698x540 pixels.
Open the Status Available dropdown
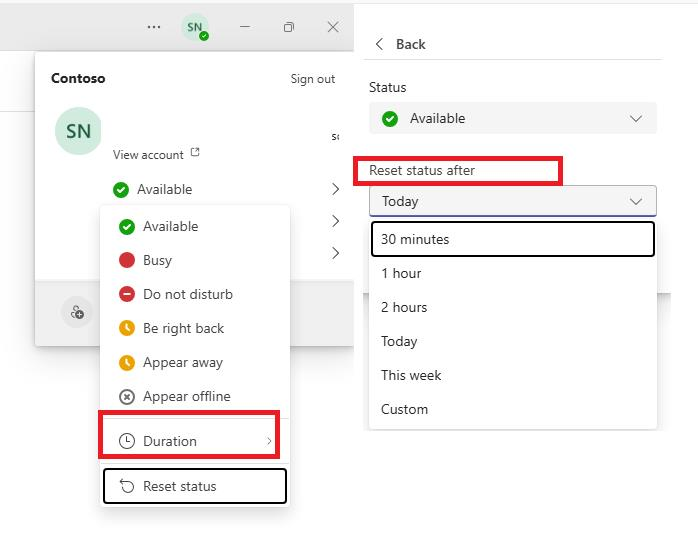click(x=513, y=118)
